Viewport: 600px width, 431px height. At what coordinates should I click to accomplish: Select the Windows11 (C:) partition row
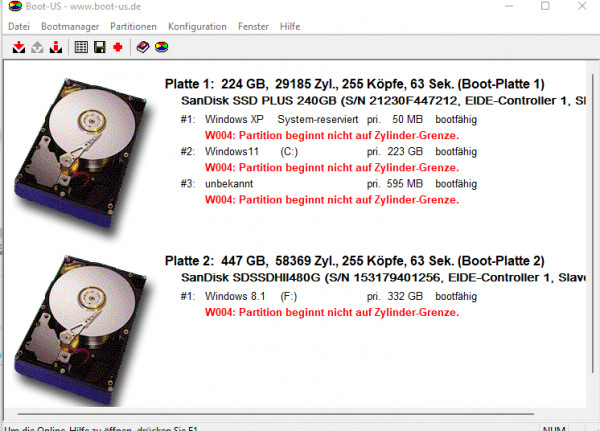click(329, 152)
